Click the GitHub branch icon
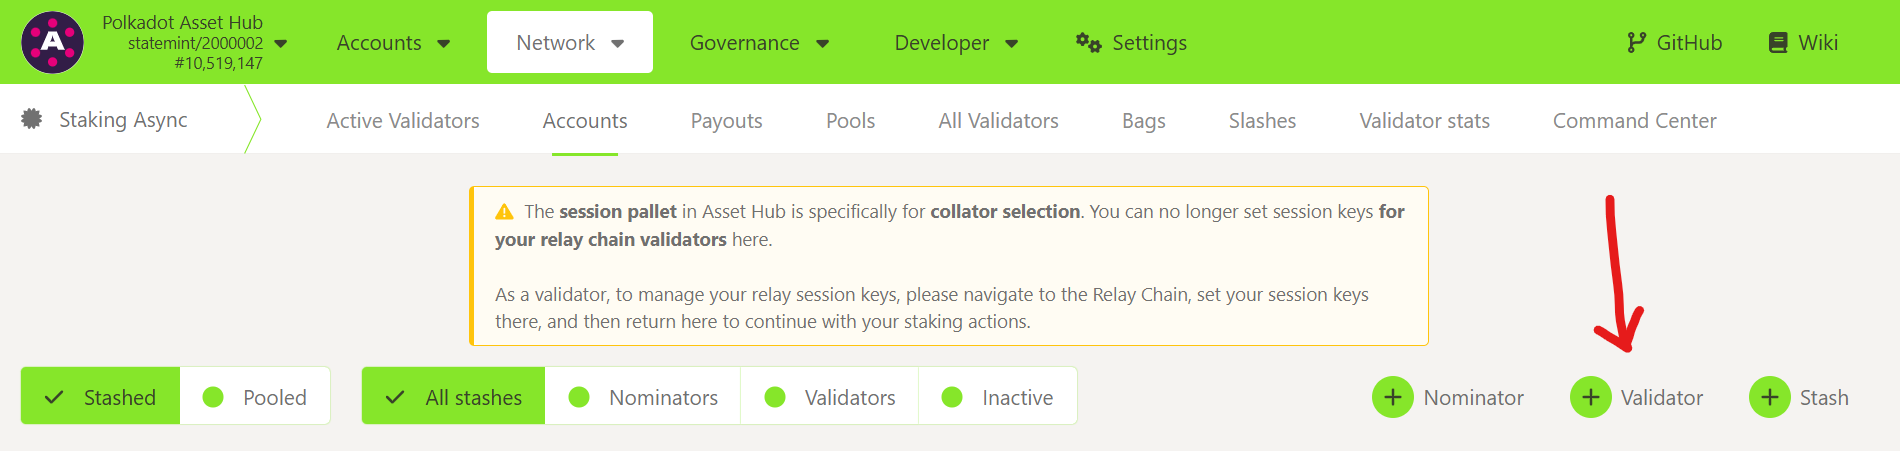The width and height of the screenshot is (1900, 451). click(x=1636, y=42)
